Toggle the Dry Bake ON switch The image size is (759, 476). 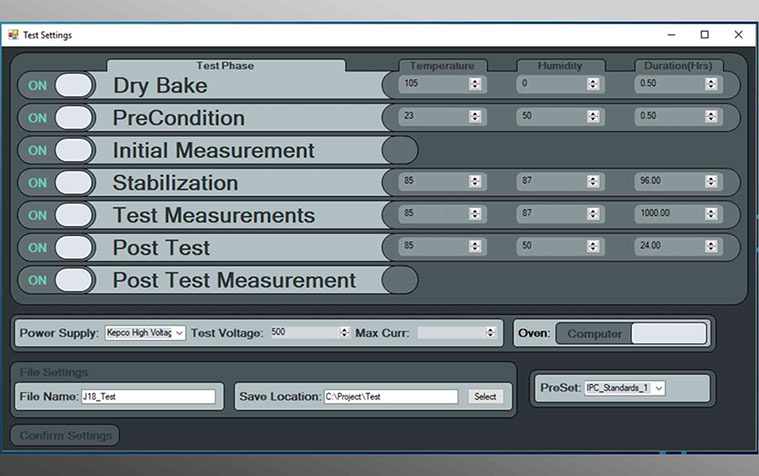[57, 85]
